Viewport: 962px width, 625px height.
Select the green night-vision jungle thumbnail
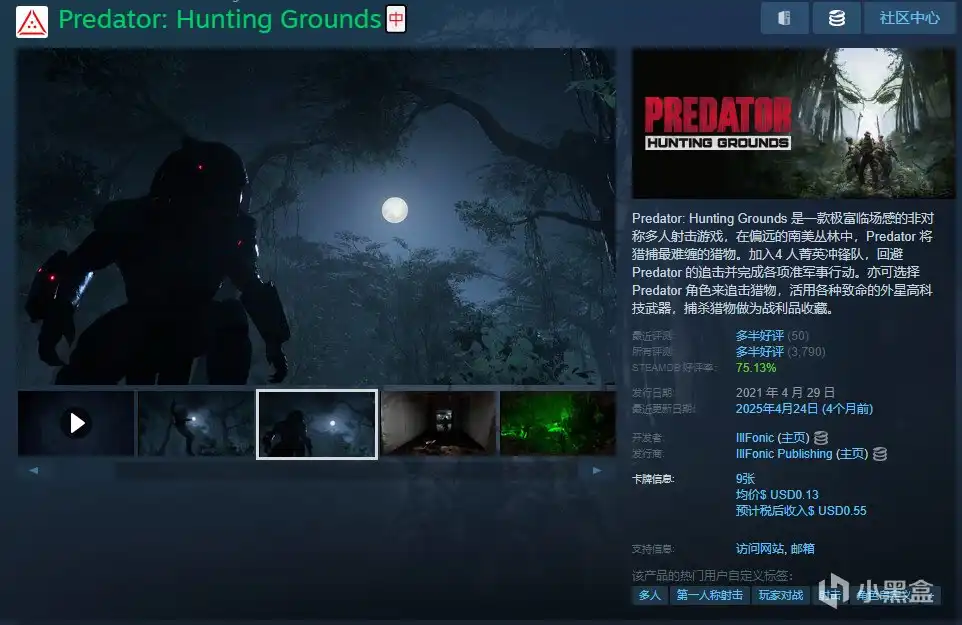(558, 423)
